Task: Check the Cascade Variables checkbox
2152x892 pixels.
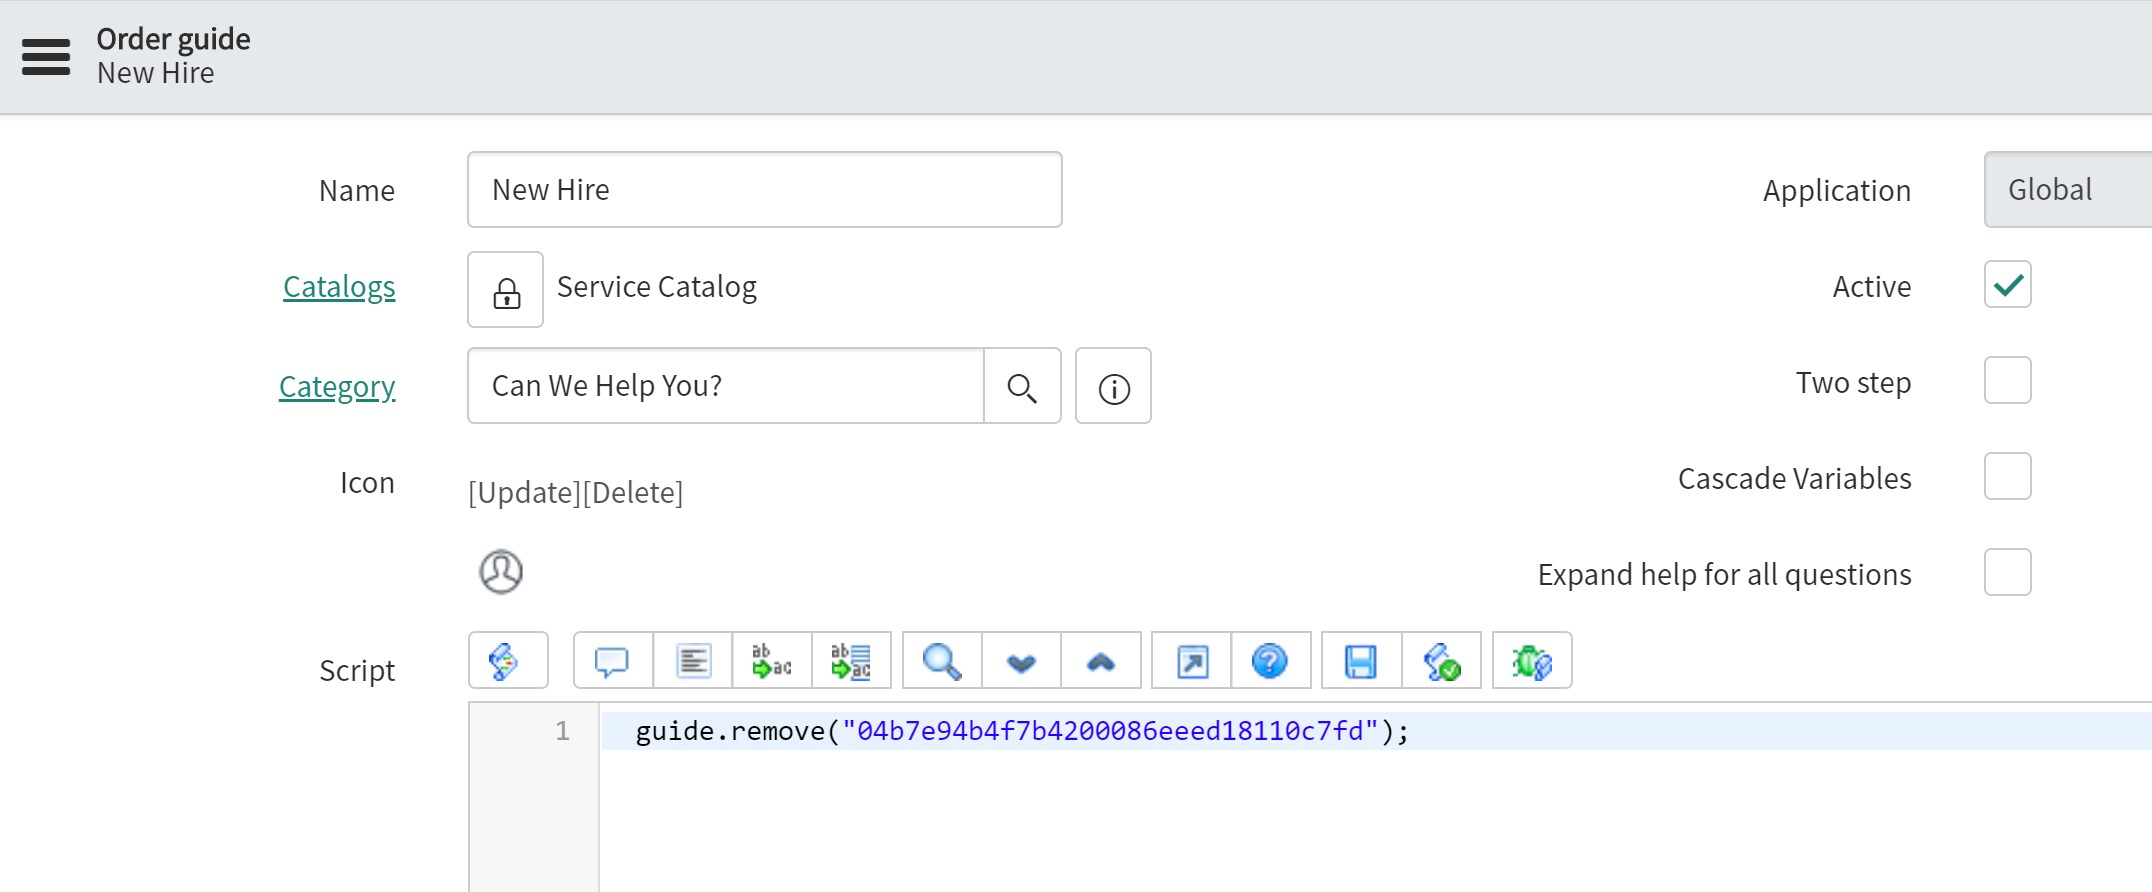Action: (x=2007, y=477)
